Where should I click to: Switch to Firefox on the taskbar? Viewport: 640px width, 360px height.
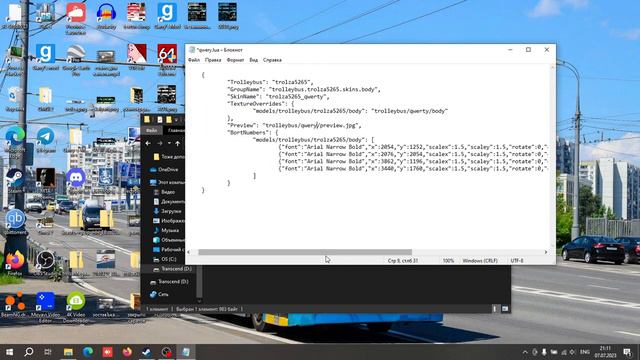(x=127, y=352)
